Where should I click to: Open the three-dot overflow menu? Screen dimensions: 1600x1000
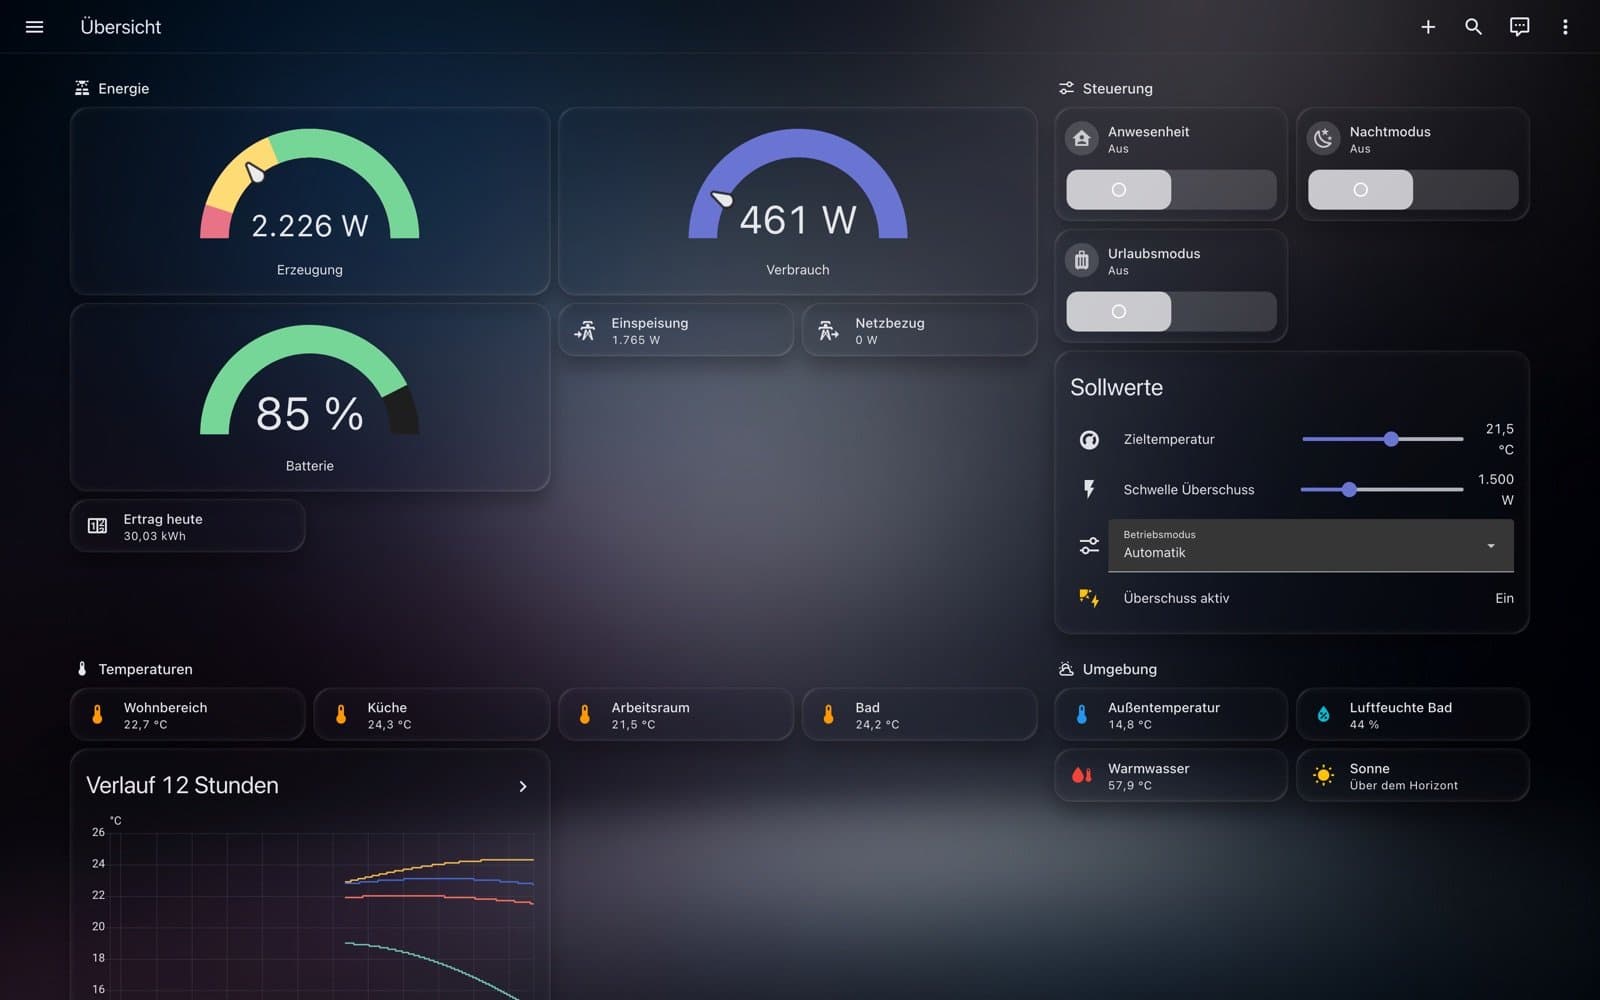pyautogui.click(x=1565, y=27)
